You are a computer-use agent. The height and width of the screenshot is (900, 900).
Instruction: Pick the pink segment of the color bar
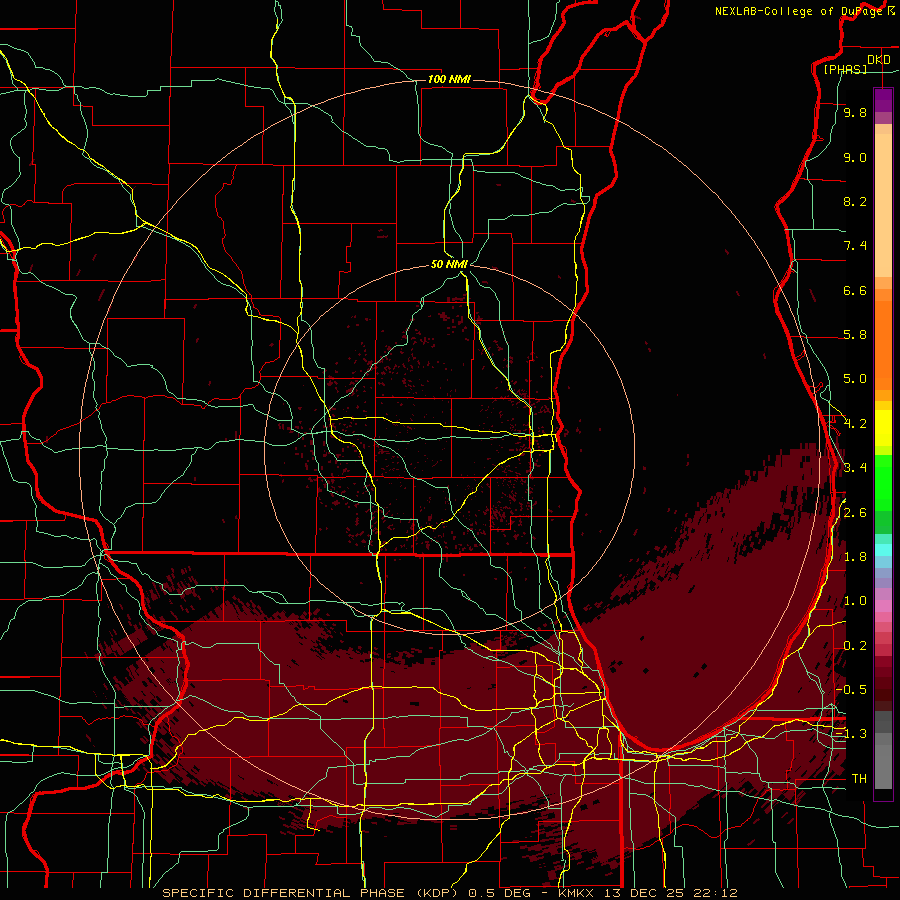[x=883, y=606]
